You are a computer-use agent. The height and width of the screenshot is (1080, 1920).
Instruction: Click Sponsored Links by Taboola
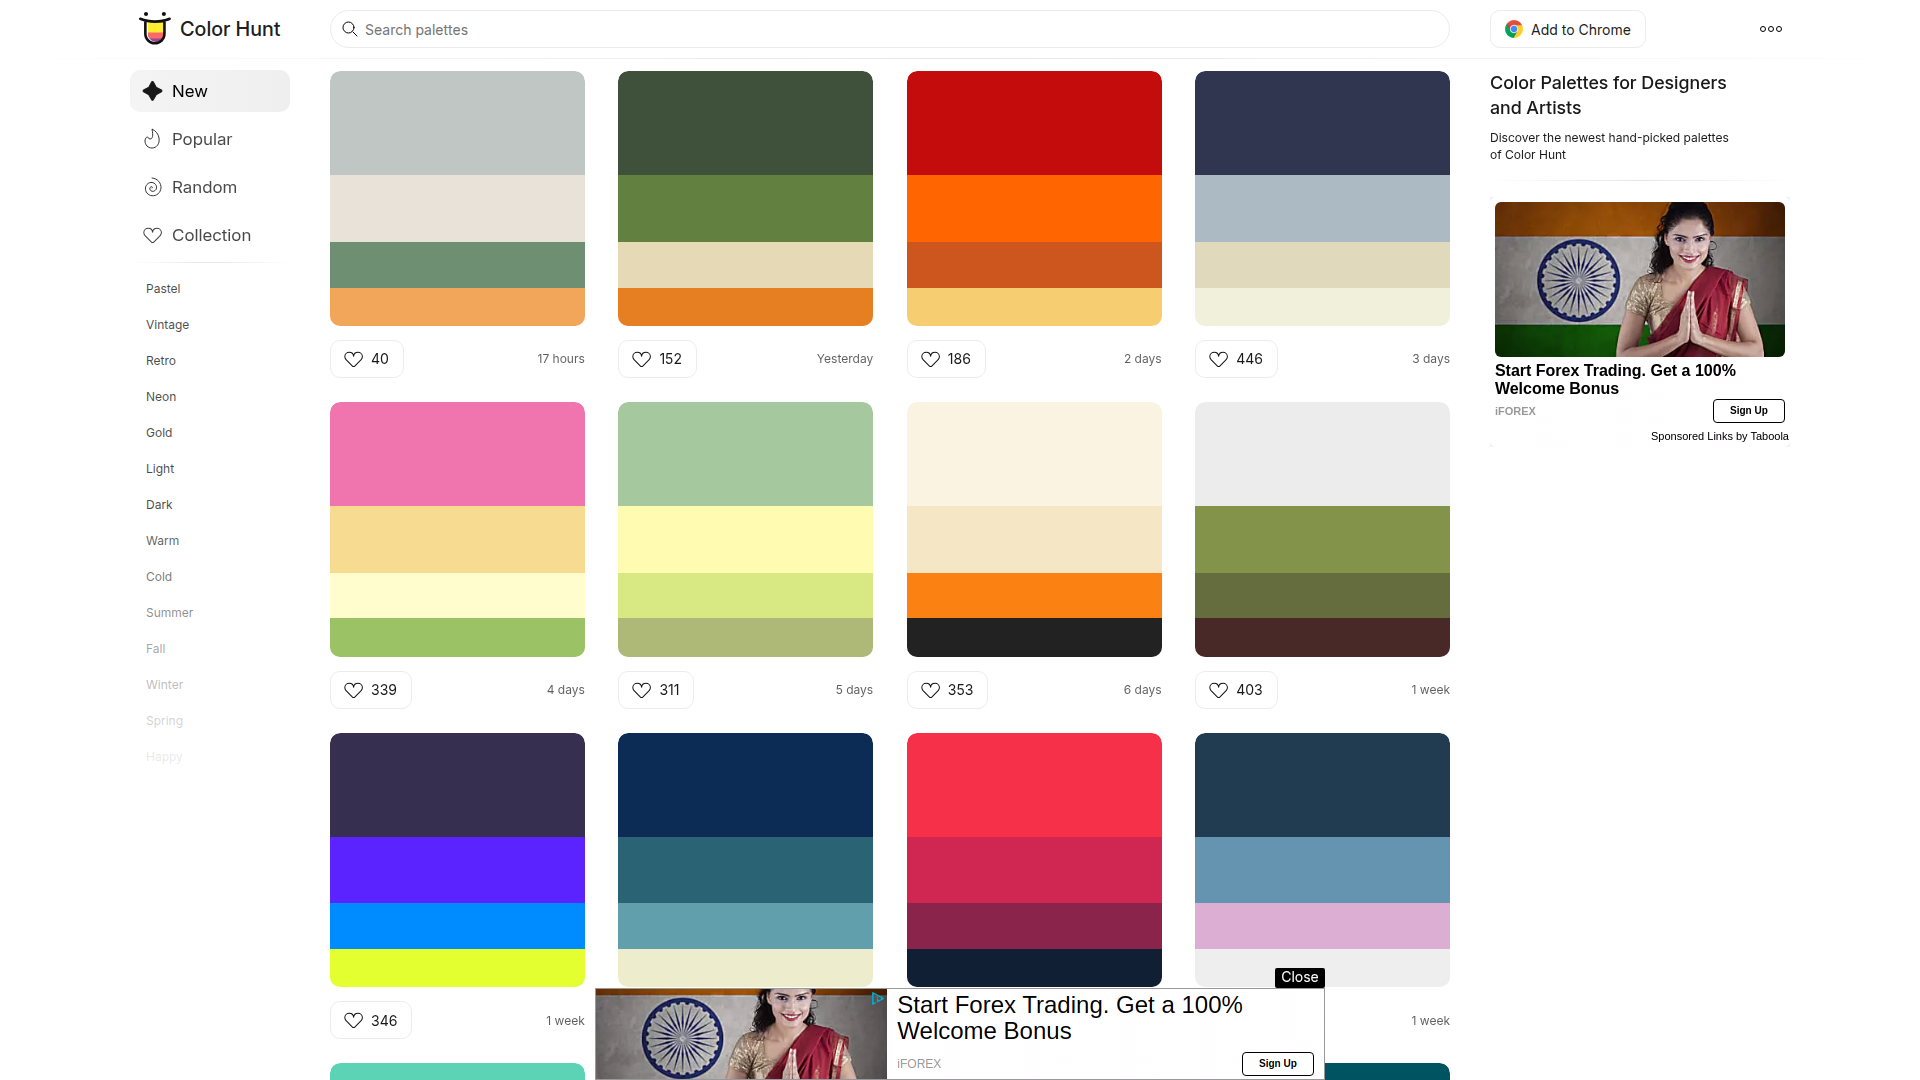point(1719,436)
